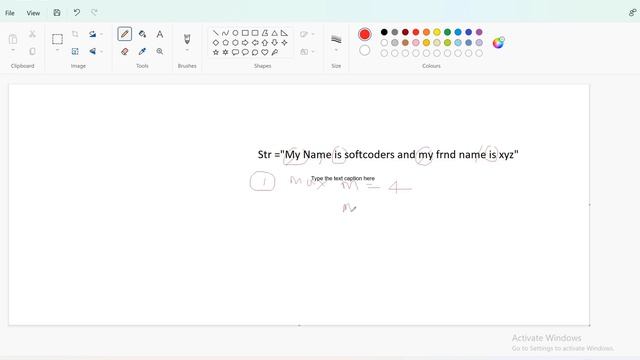Open the Shape fill dropdown
Screen dimensions: 640x360
307,51
